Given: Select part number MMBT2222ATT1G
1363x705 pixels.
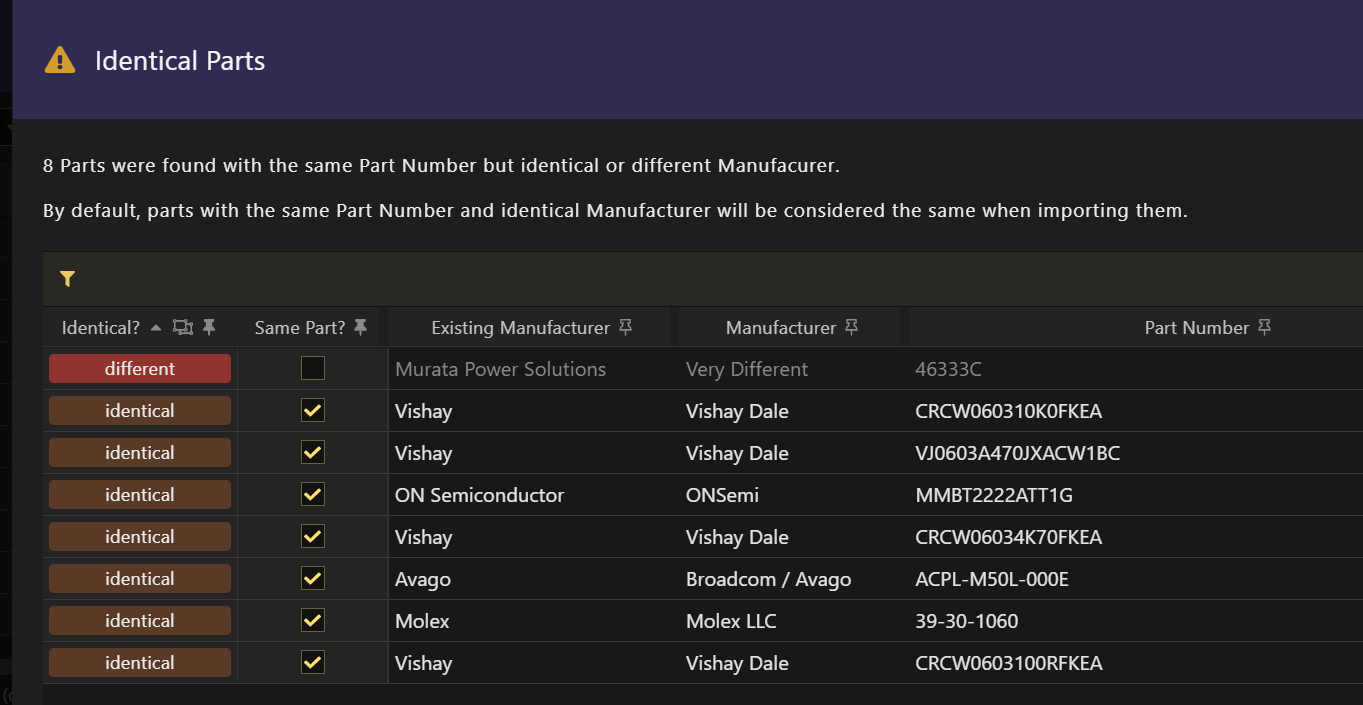Looking at the screenshot, I should tap(994, 495).
